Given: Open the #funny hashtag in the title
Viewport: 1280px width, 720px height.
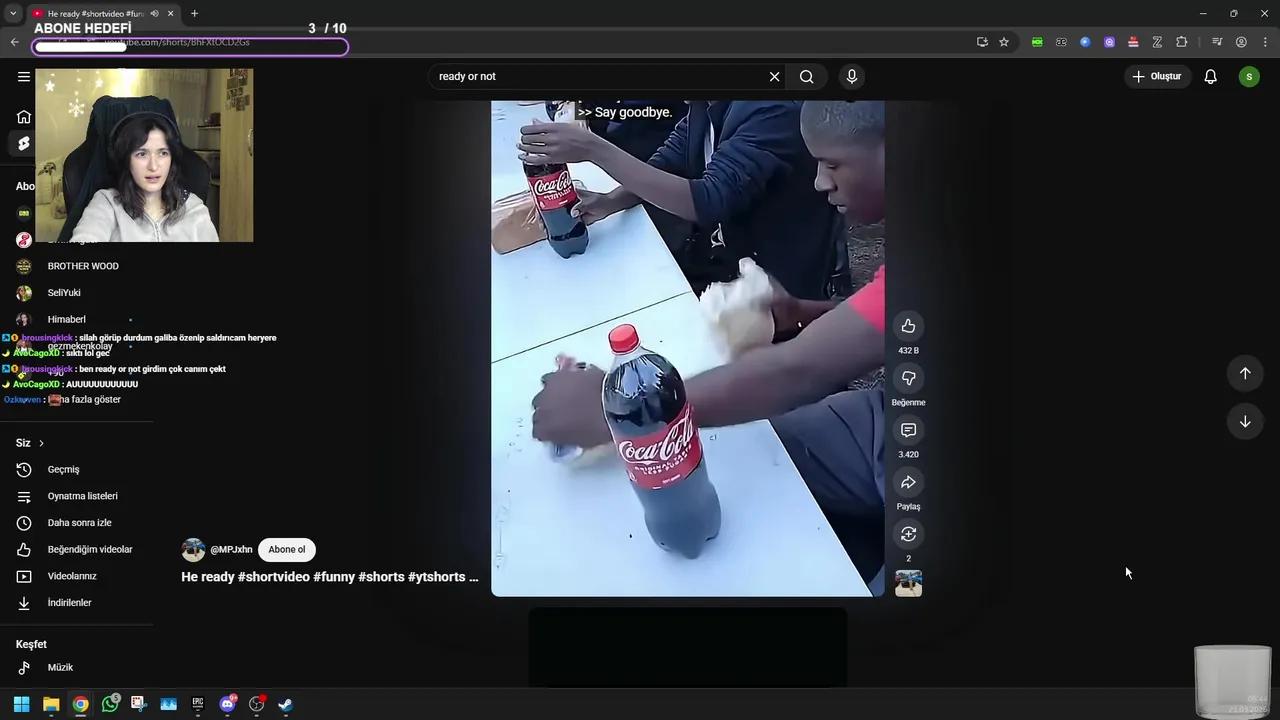Looking at the screenshot, I should pos(334,577).
